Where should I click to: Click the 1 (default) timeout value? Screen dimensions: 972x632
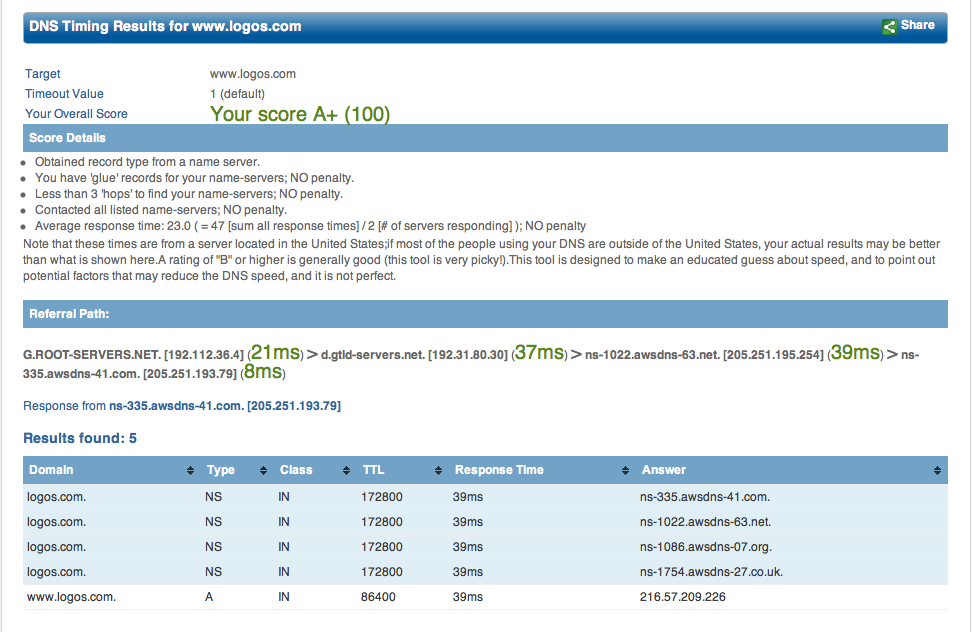237,94
